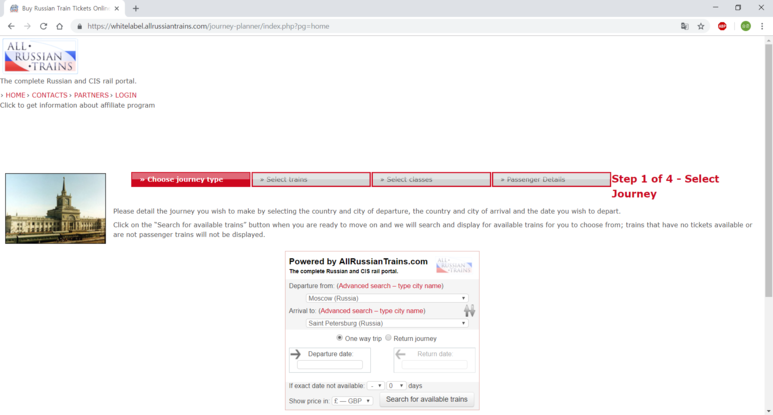Click the right arrow beside Departure date
The height and width of the screenshot is (415, 773).
tap(296, 354)
